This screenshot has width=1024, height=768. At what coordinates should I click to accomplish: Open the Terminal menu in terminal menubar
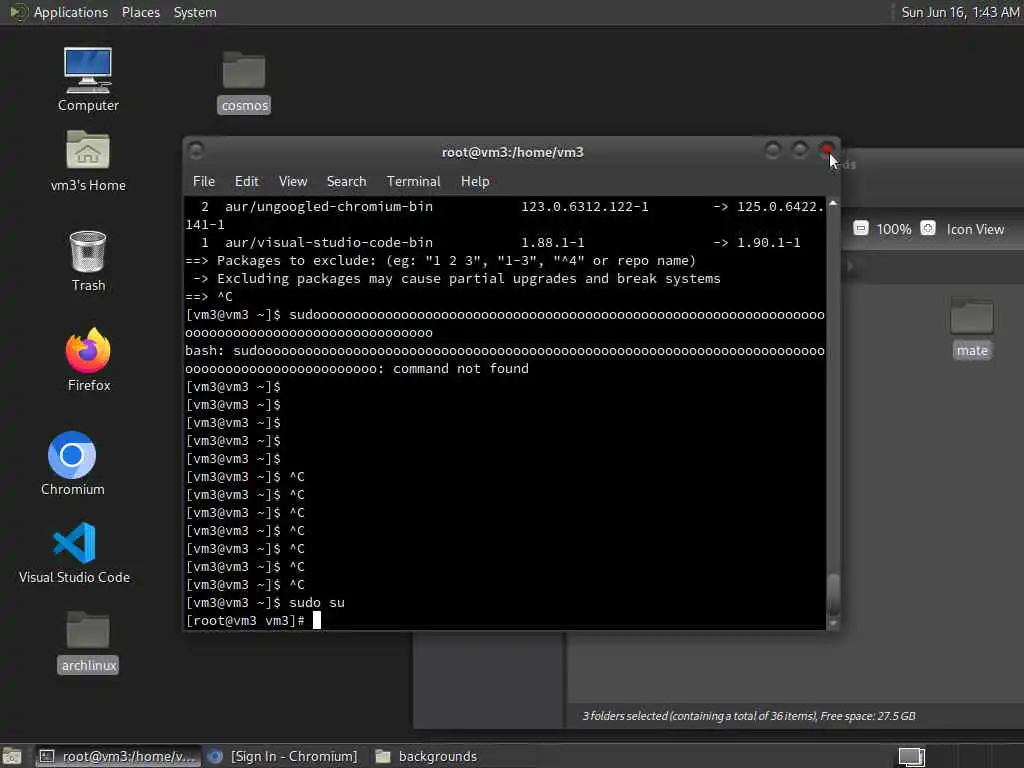click(x=413, y=182)
